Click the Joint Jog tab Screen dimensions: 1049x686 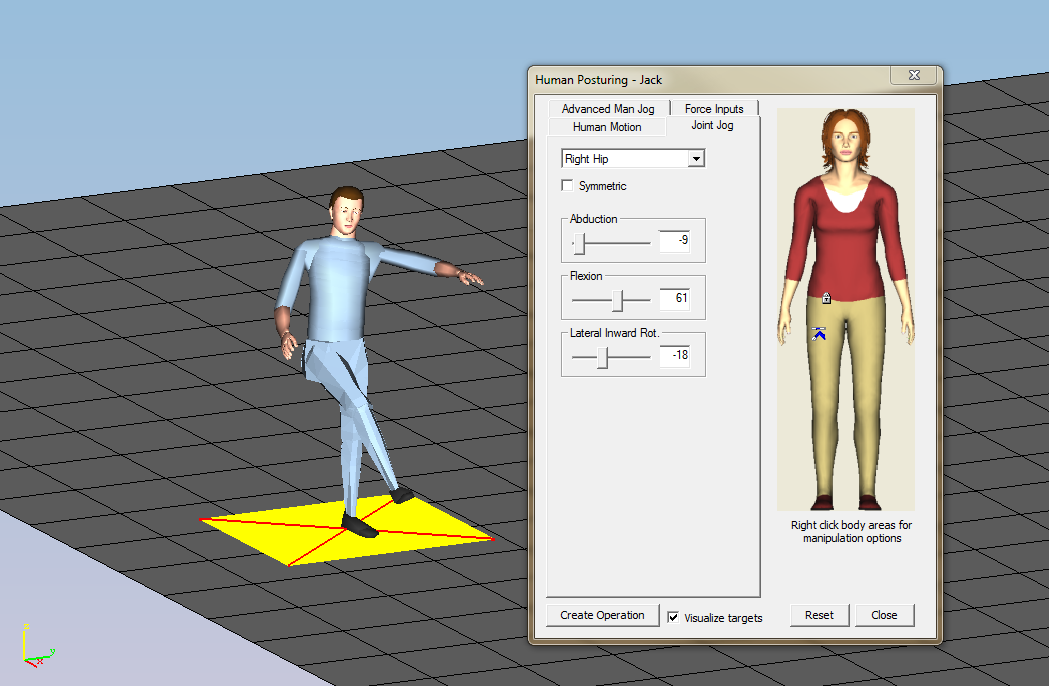[712, 125]
